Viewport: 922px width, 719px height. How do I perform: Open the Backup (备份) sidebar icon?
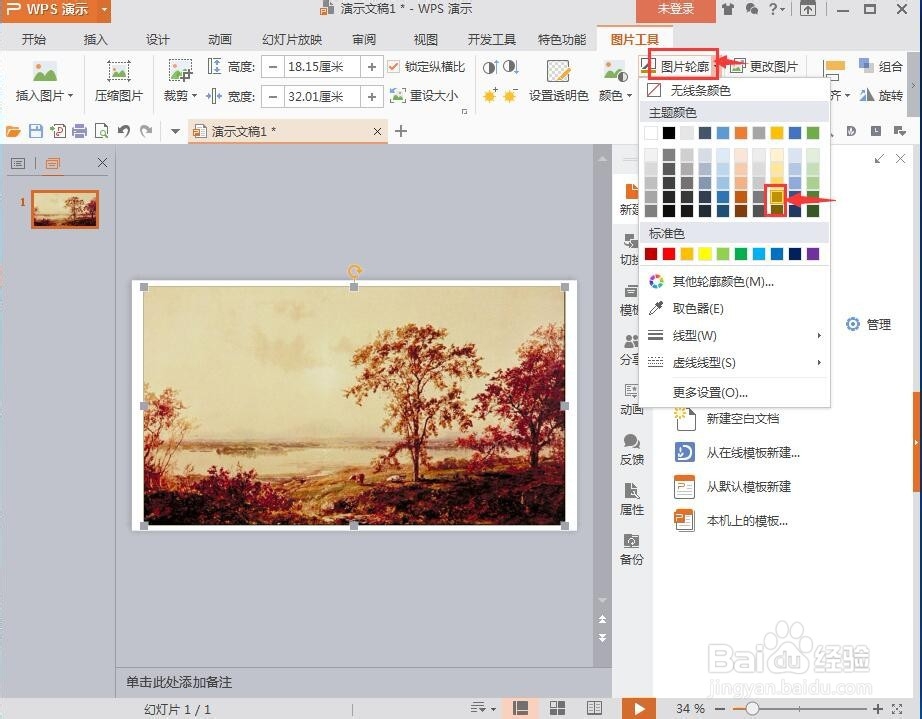[x=632, y=541]
